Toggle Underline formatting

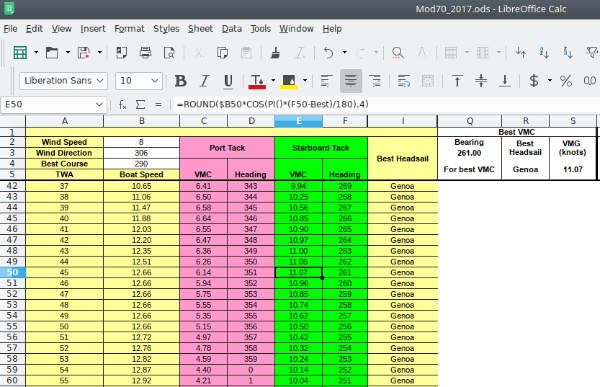coord(228,81)
